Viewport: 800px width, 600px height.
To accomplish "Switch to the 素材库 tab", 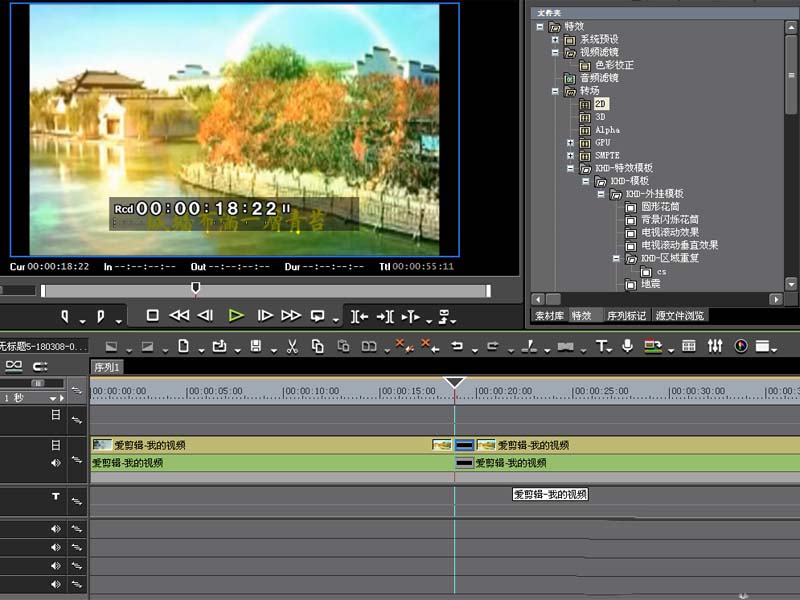I will [549, 316].
